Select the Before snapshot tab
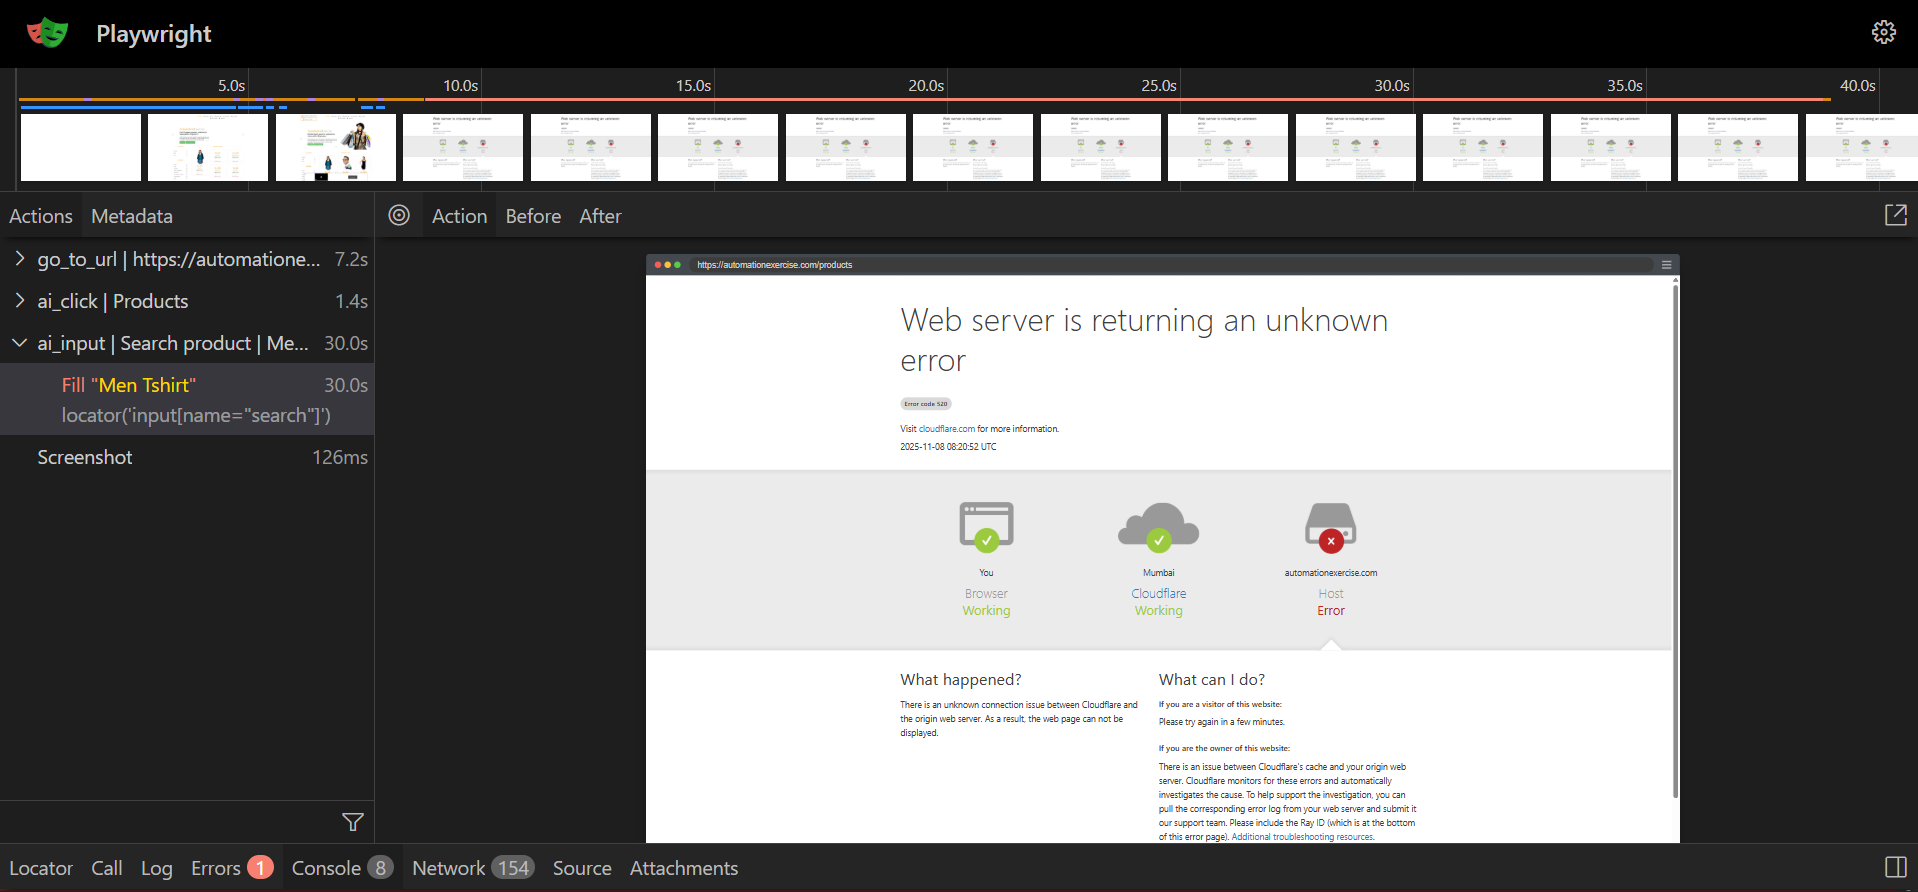Image resolution: width=1918 pixels, height=892 pixels. tap(533, 216)
